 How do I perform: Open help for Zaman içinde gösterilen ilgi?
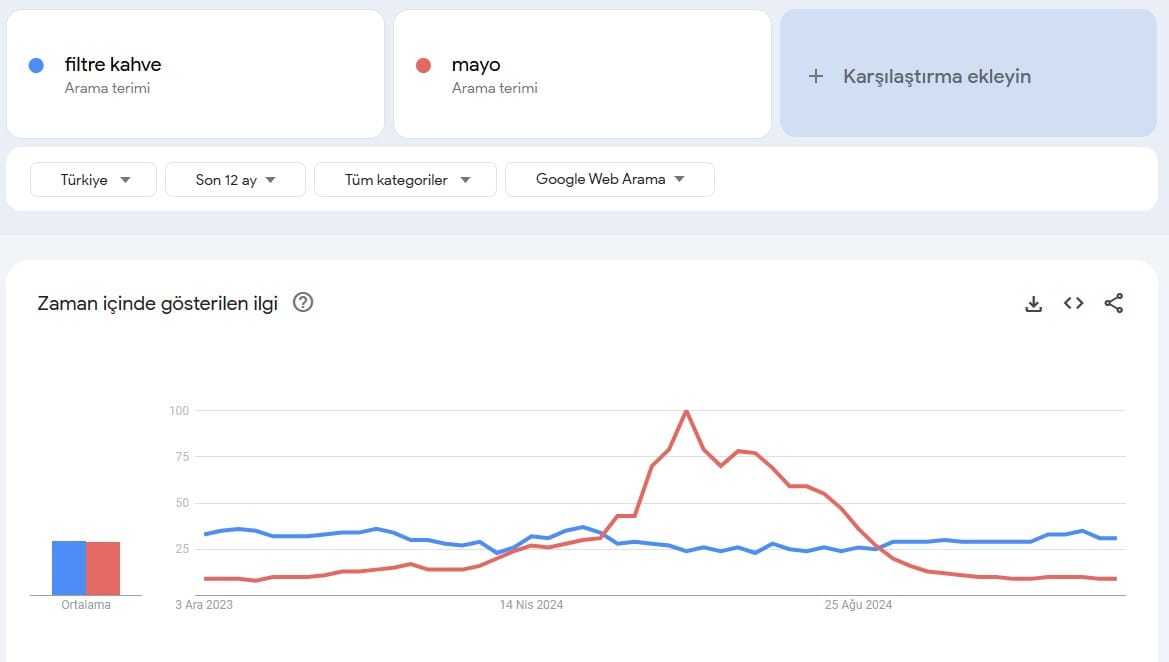pos(303,302)
